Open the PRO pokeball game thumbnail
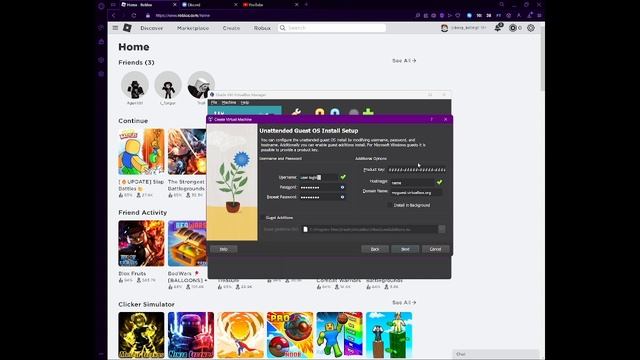The width and height of the screenshot is (640, 360). (x=290, y=335)
